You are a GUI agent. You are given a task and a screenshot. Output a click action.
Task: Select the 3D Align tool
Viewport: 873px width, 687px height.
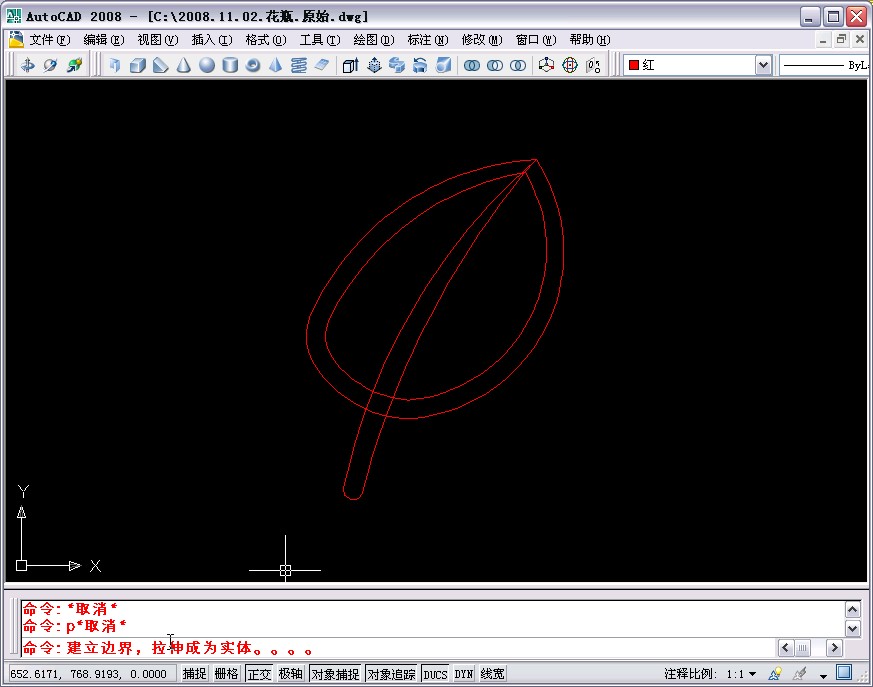pyautogui.click(x=594, y=65)
